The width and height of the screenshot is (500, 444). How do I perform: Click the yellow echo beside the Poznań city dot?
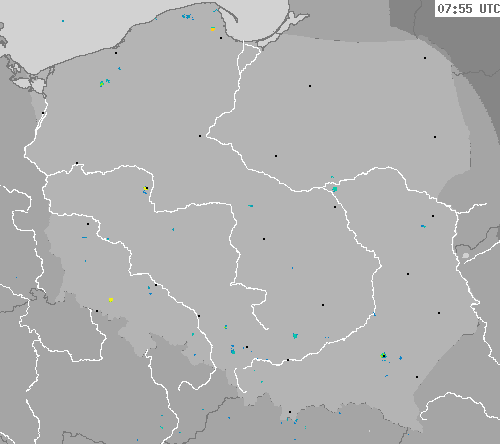pos(146,189)
